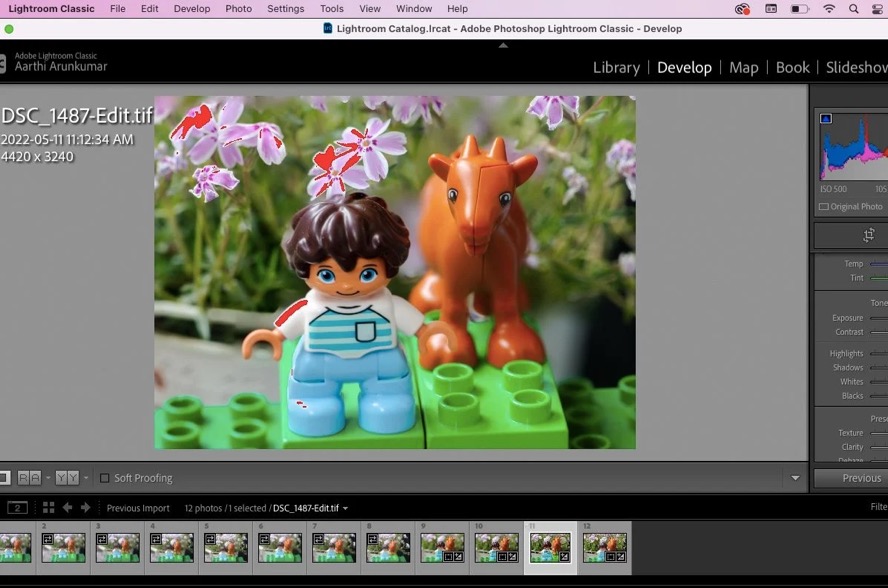
Task: Open the Window menu
Action: [x=414, y=8]
